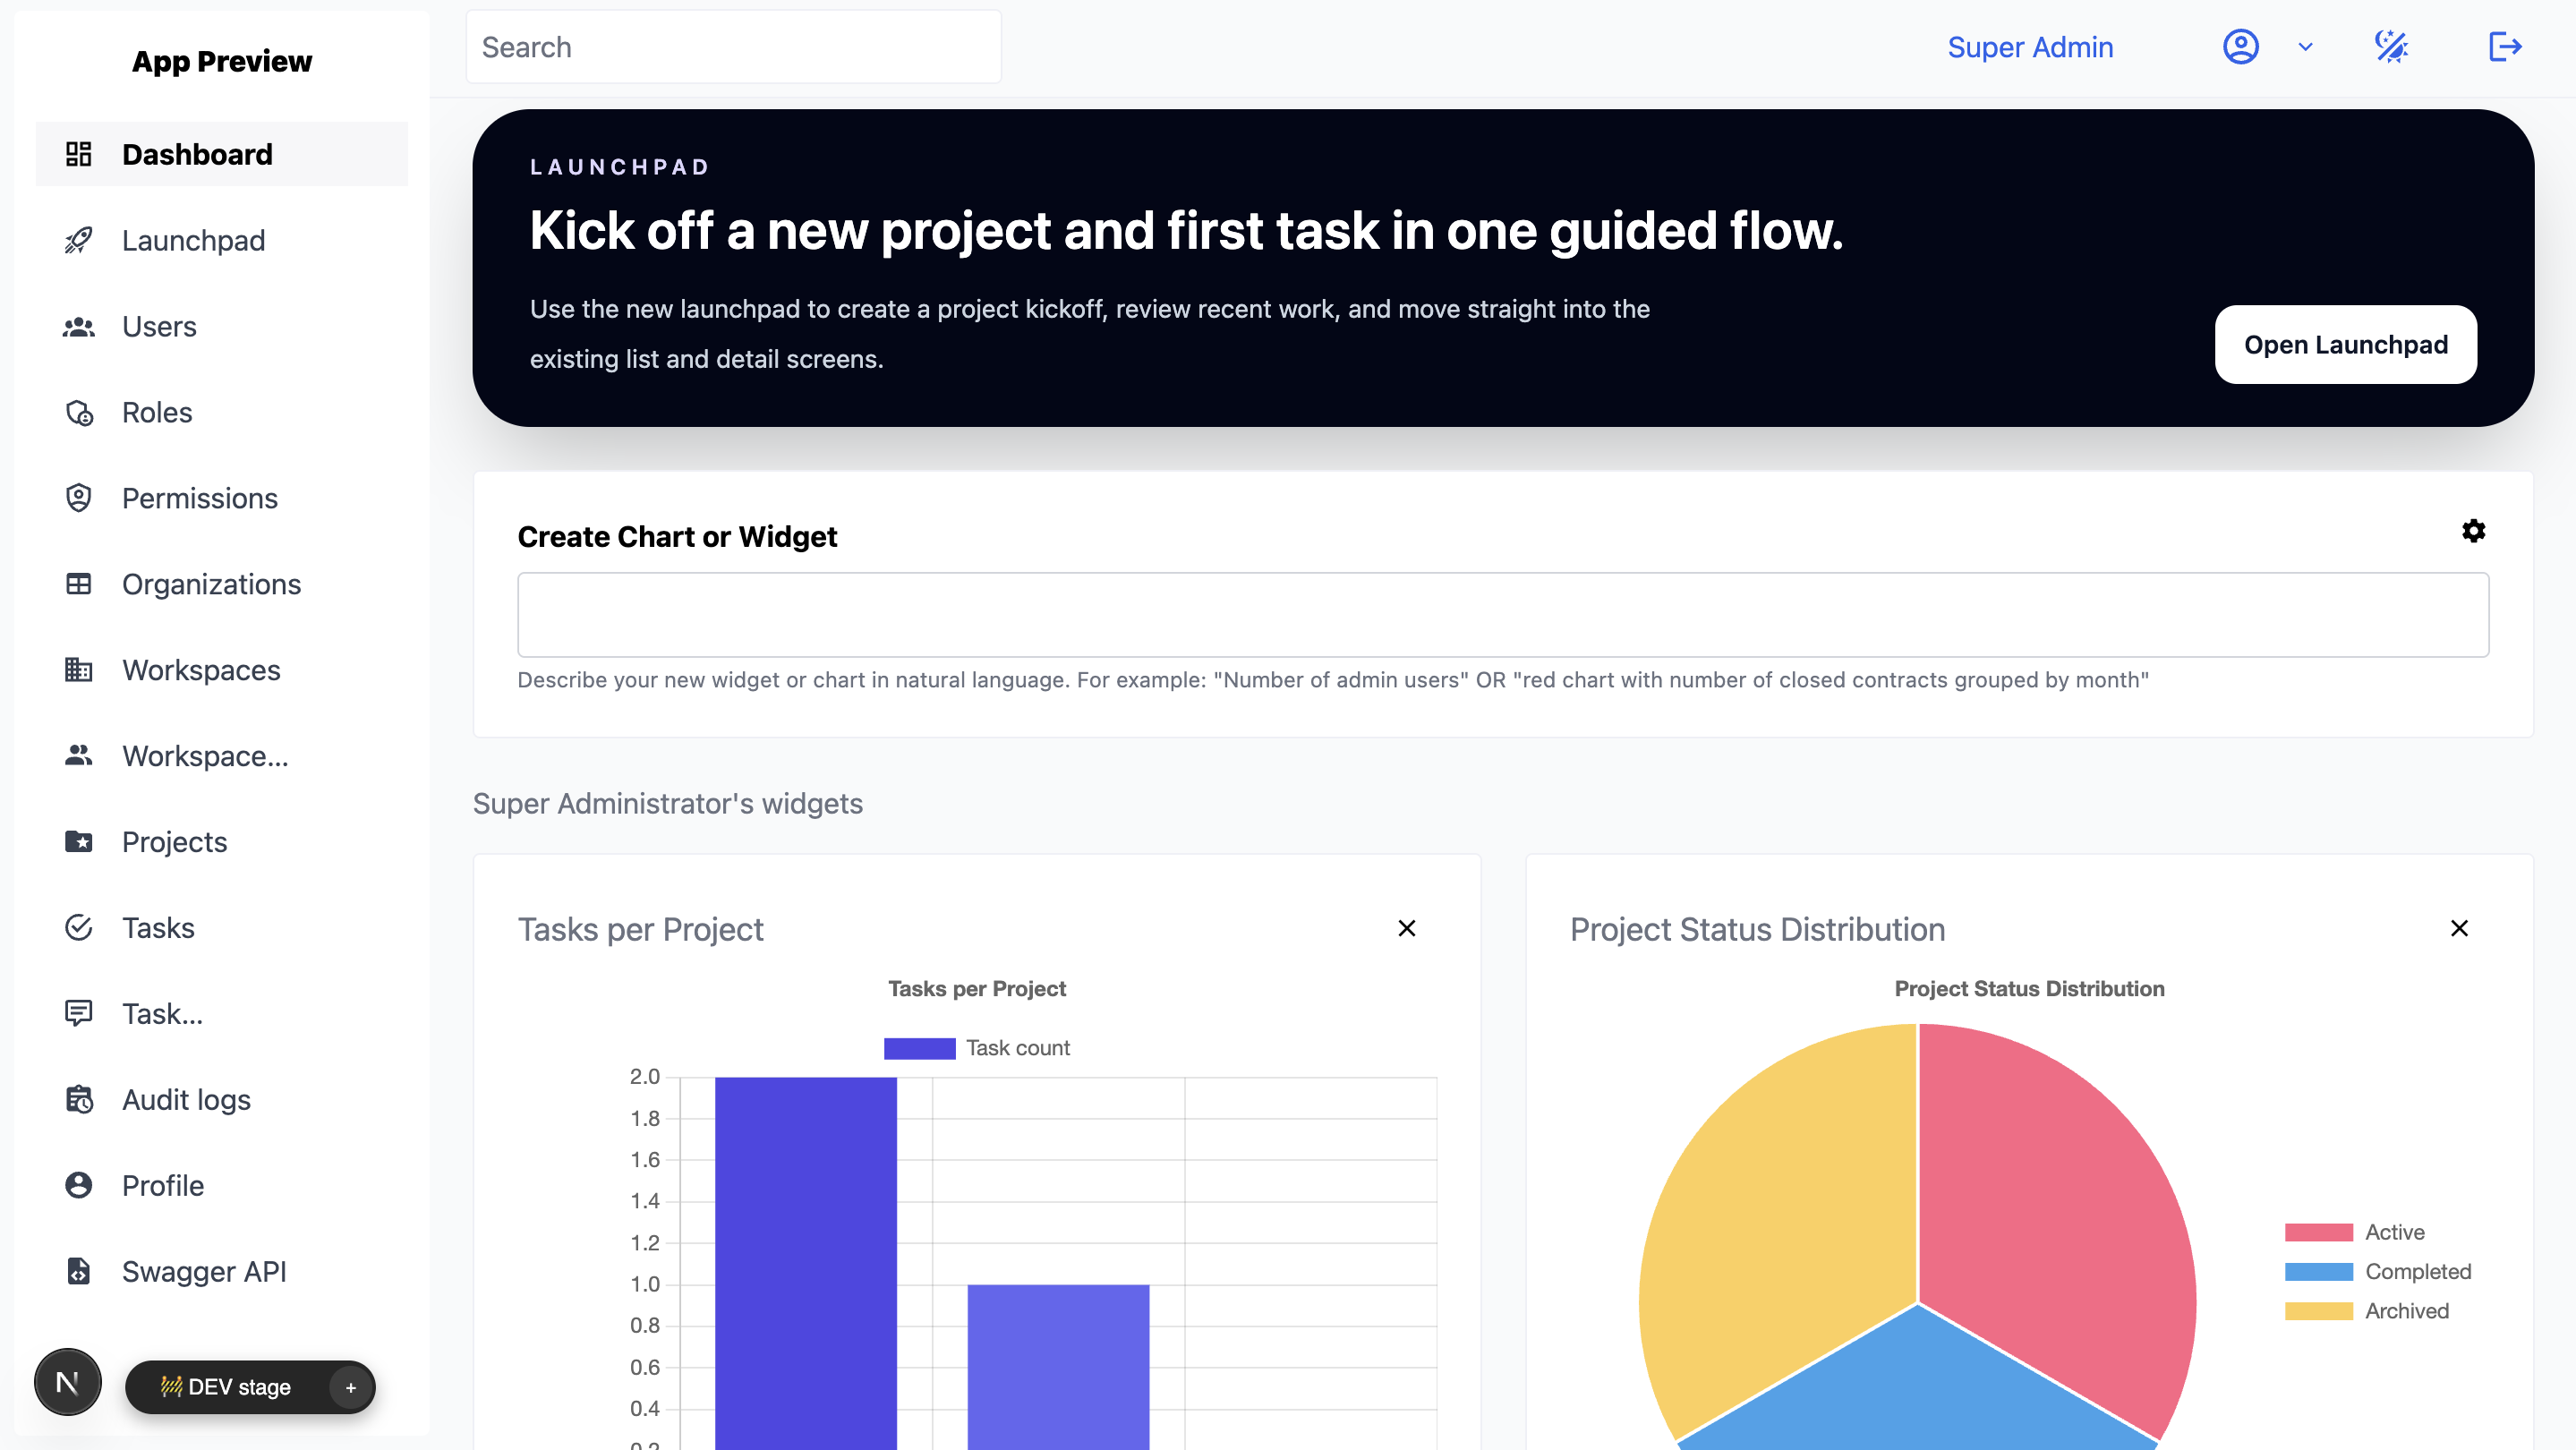Viewport: 2576px width, 1450px height.
Task: Click the Permissions shield-account icon
Action: pyautogui.click(x=78, y=498)
